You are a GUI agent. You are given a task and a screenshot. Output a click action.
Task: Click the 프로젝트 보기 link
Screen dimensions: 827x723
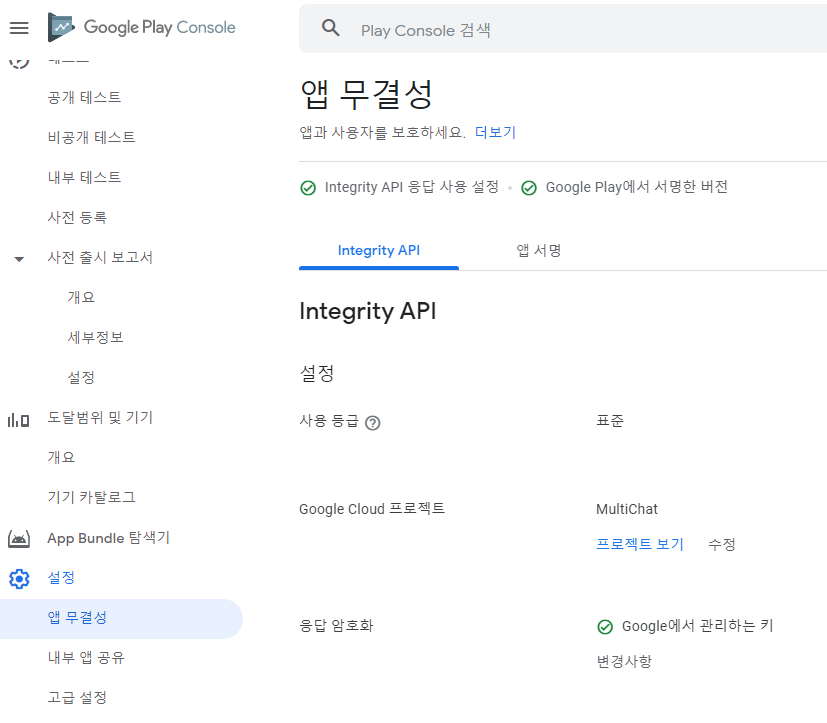coord(640,544)
